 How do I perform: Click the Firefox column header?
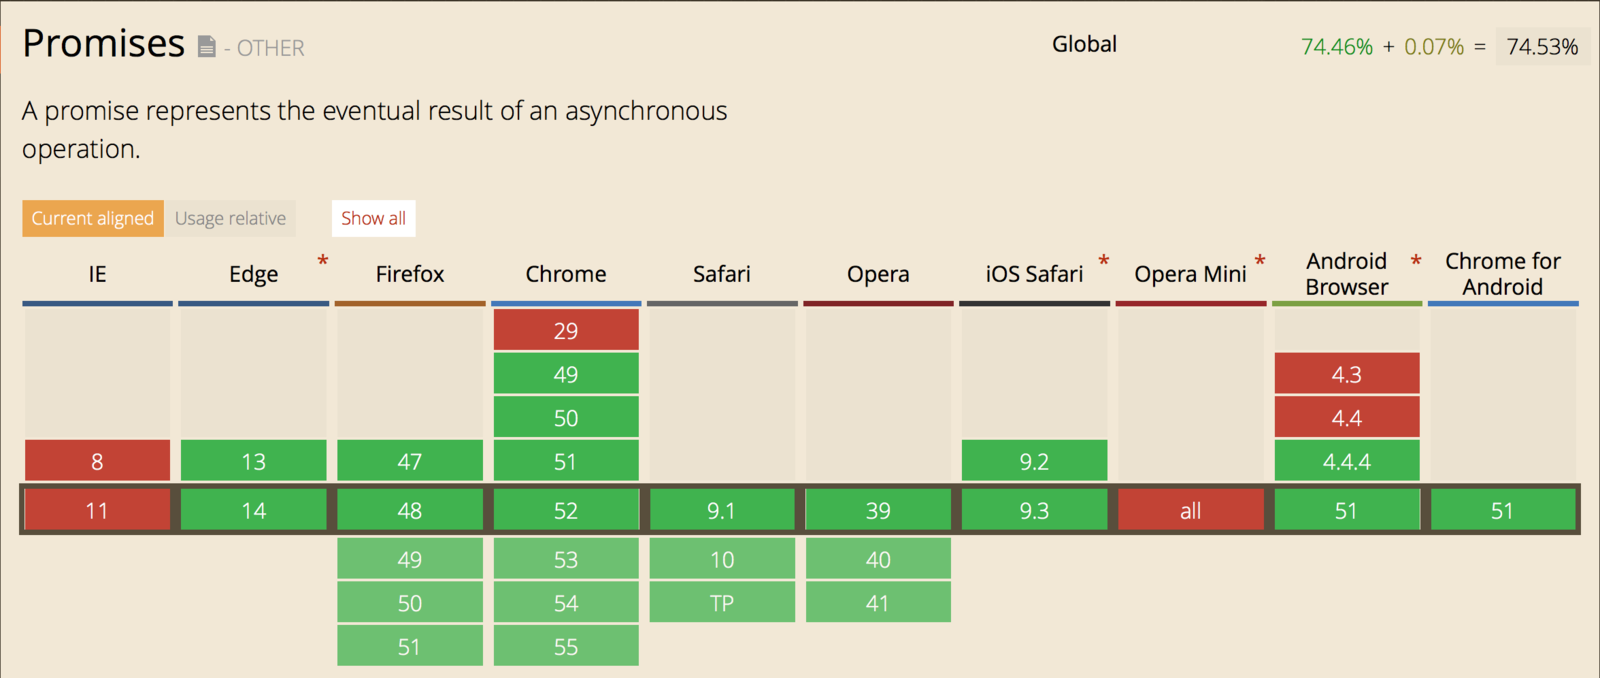pos(410,274)
